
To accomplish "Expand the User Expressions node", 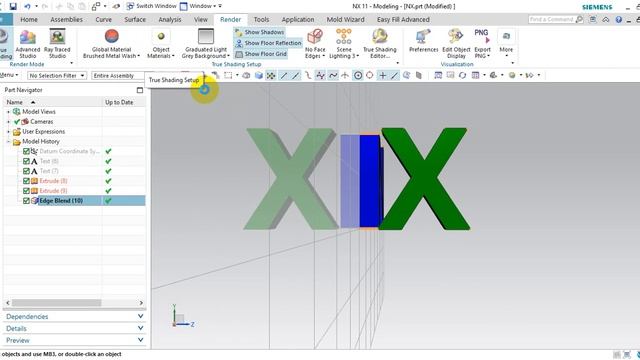I will point(8,131).
